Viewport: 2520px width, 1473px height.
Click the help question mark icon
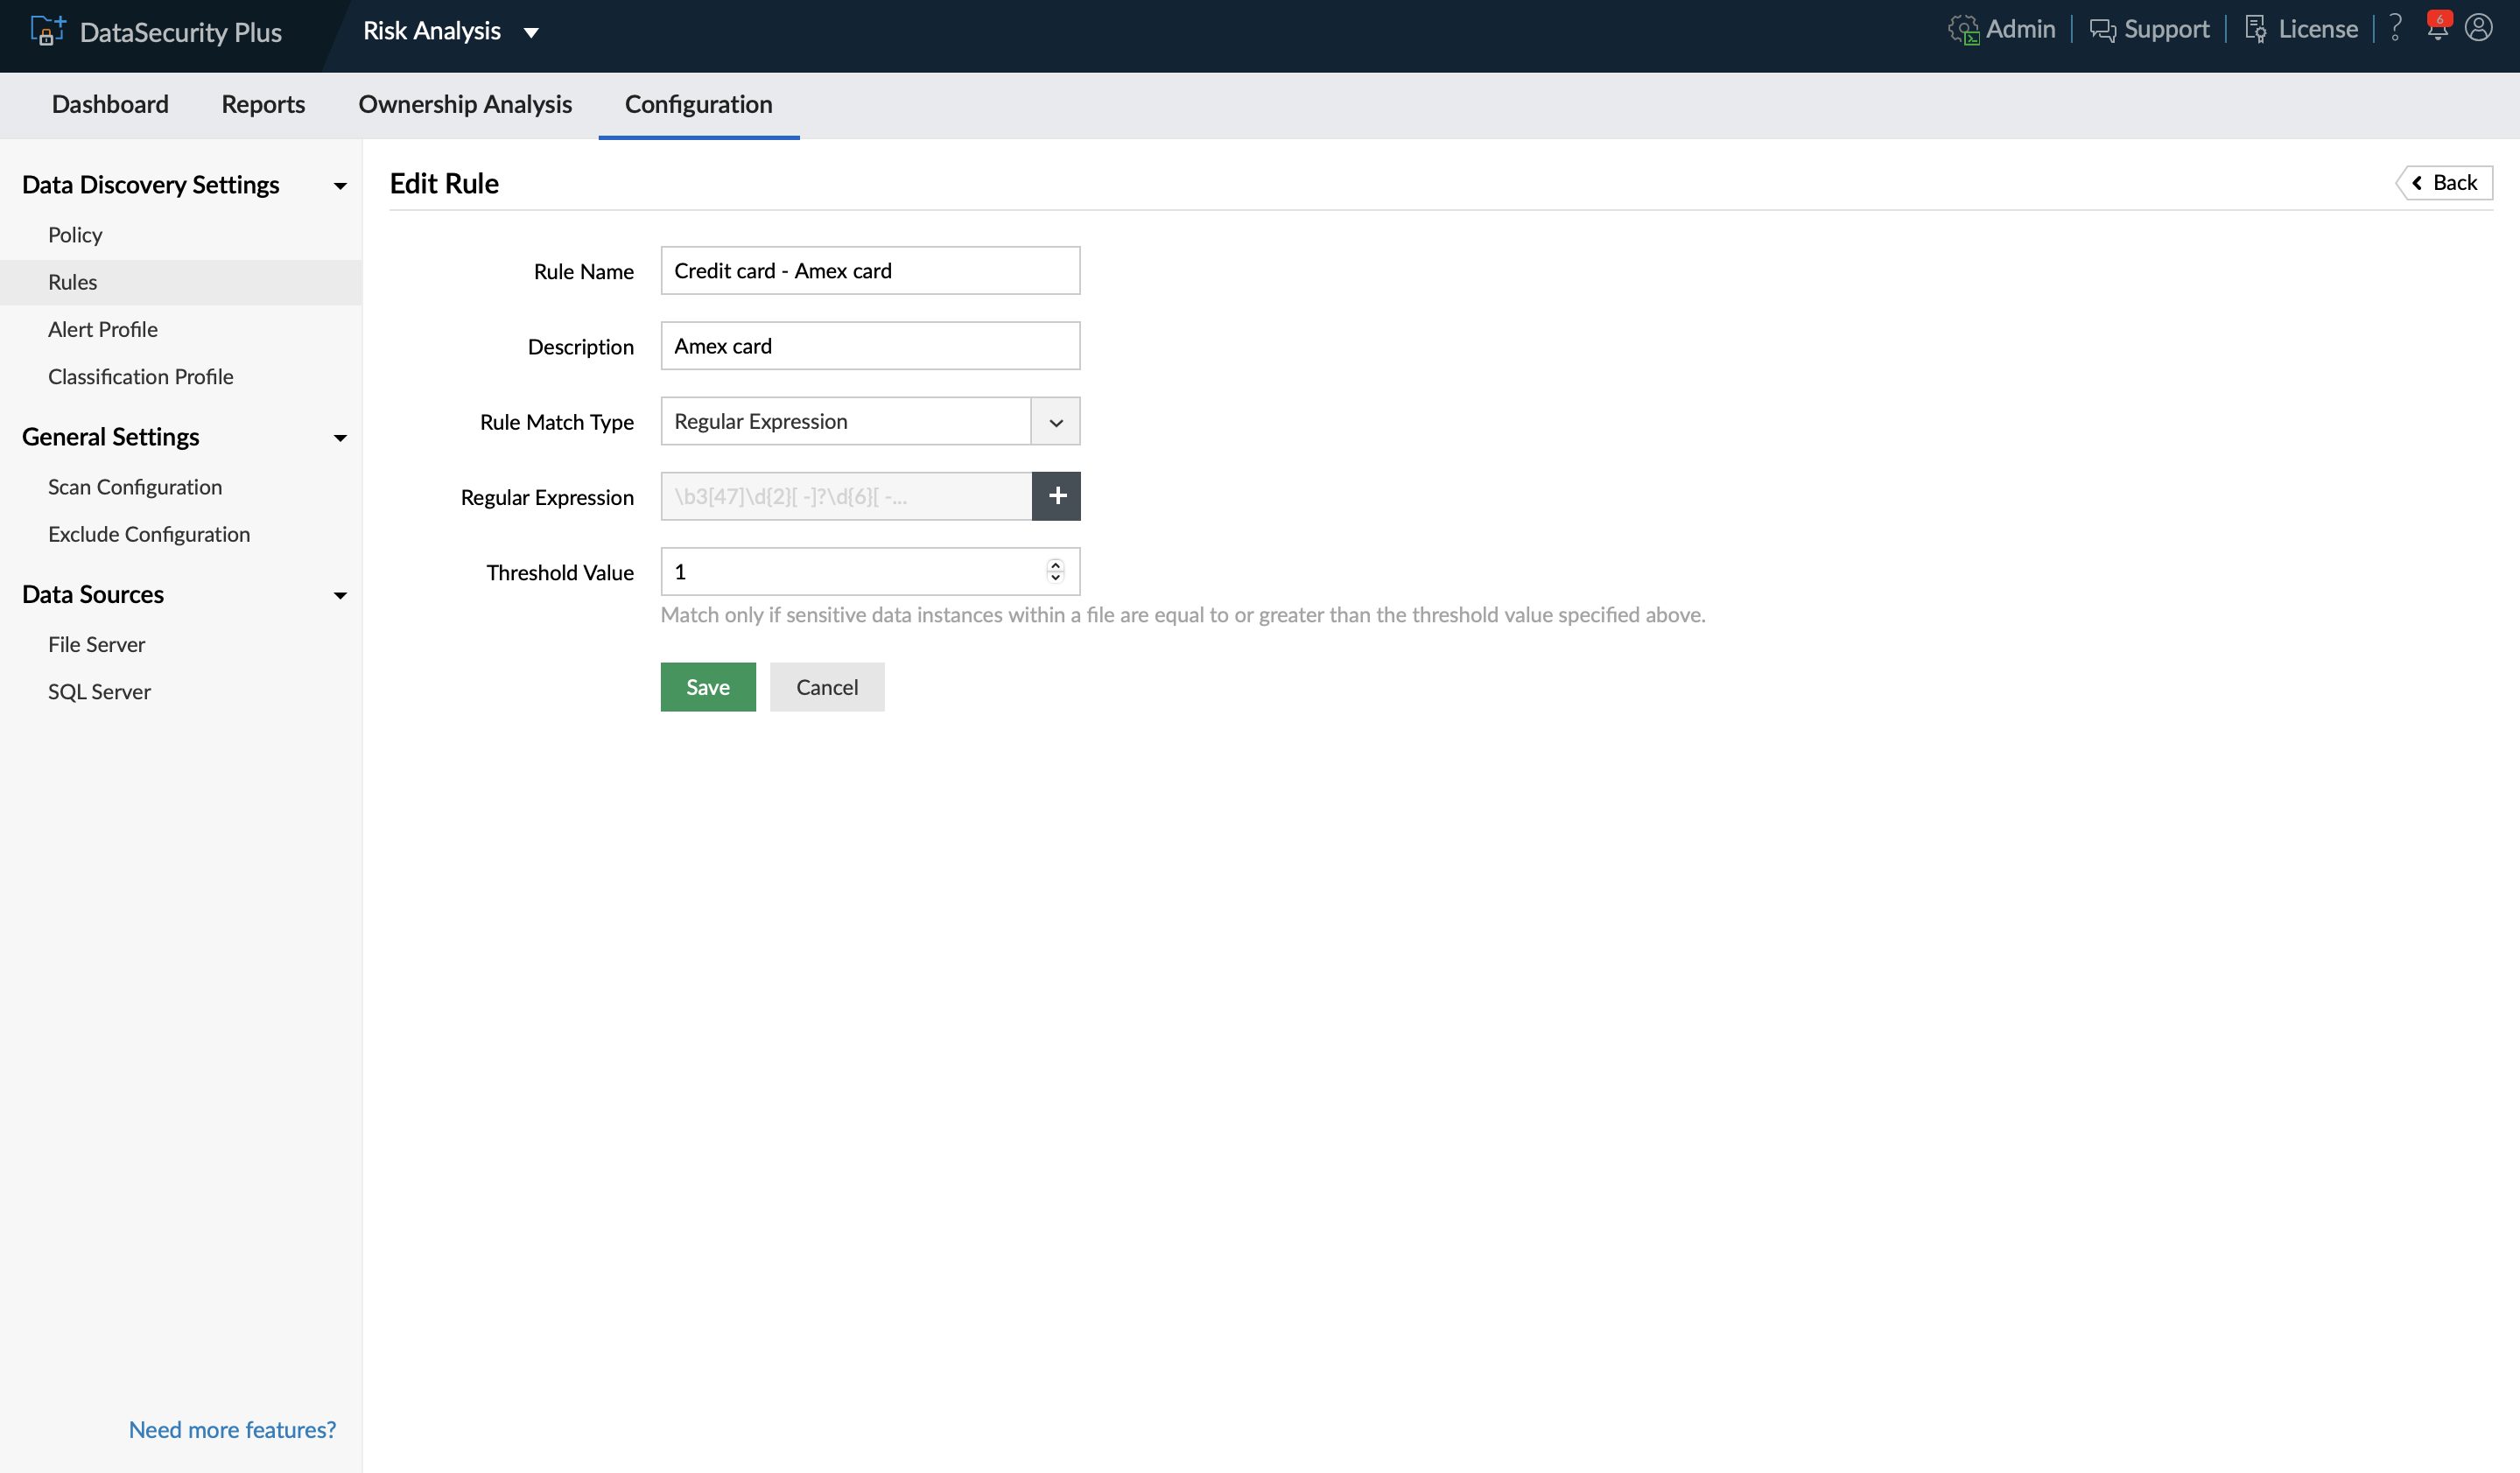pos(2395,28)
